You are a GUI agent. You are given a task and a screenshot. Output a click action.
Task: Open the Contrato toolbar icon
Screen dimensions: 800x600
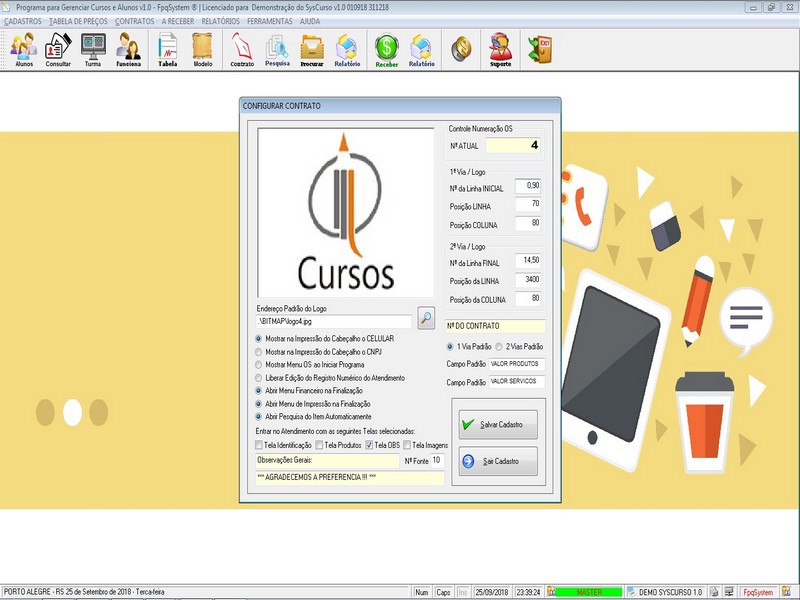(x=242, y=49)
